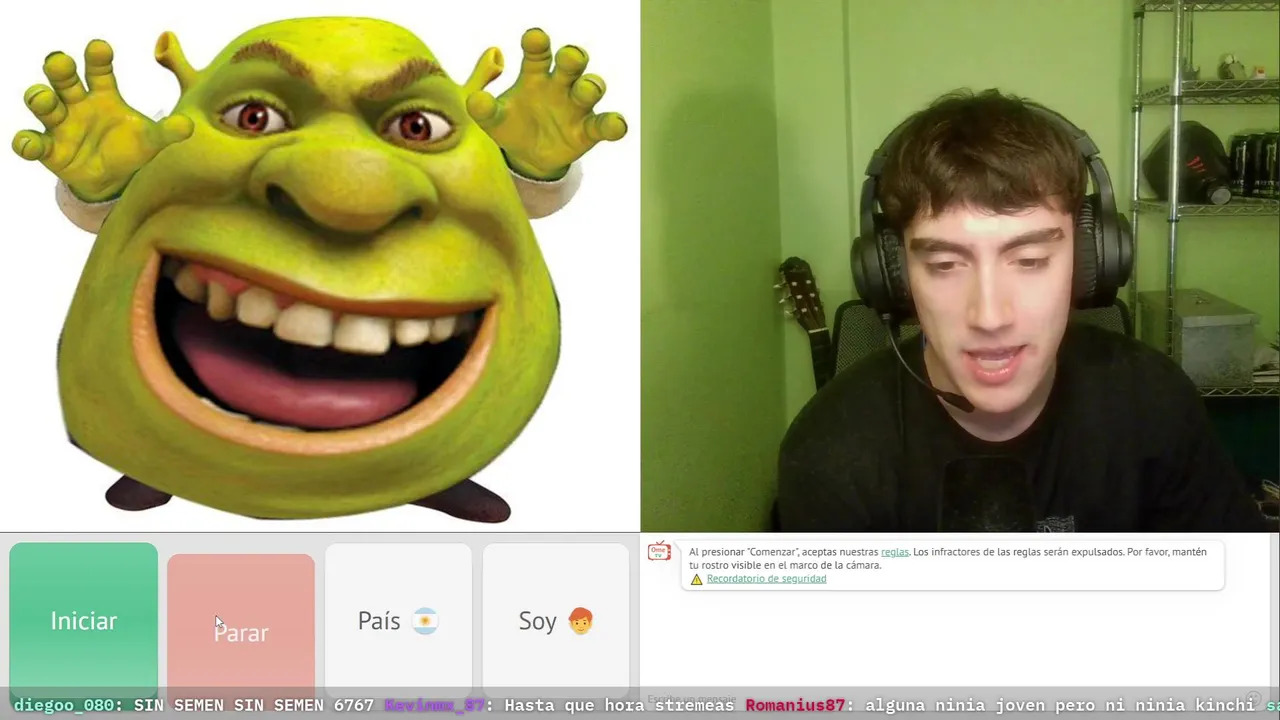Open the reglas link in the notice
This screenshot has width=1280, height=720.
(894, 552)
